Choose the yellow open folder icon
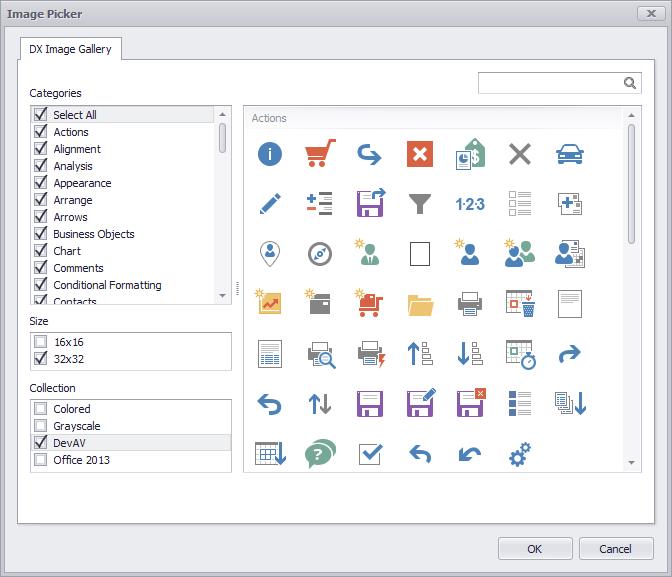This screenshot has height=577, width=672. point(419,304)
